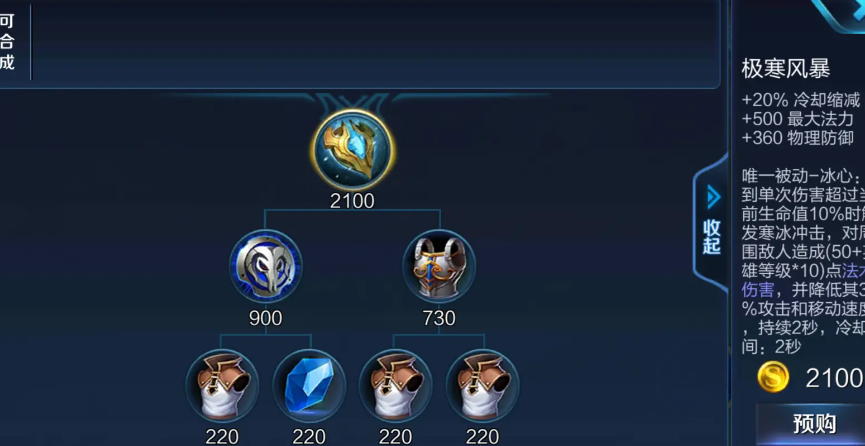The height and width of the screenshot is (446, 865).
Task: Select the cloth armor beside the blue crystal
Action: (222, 386)
